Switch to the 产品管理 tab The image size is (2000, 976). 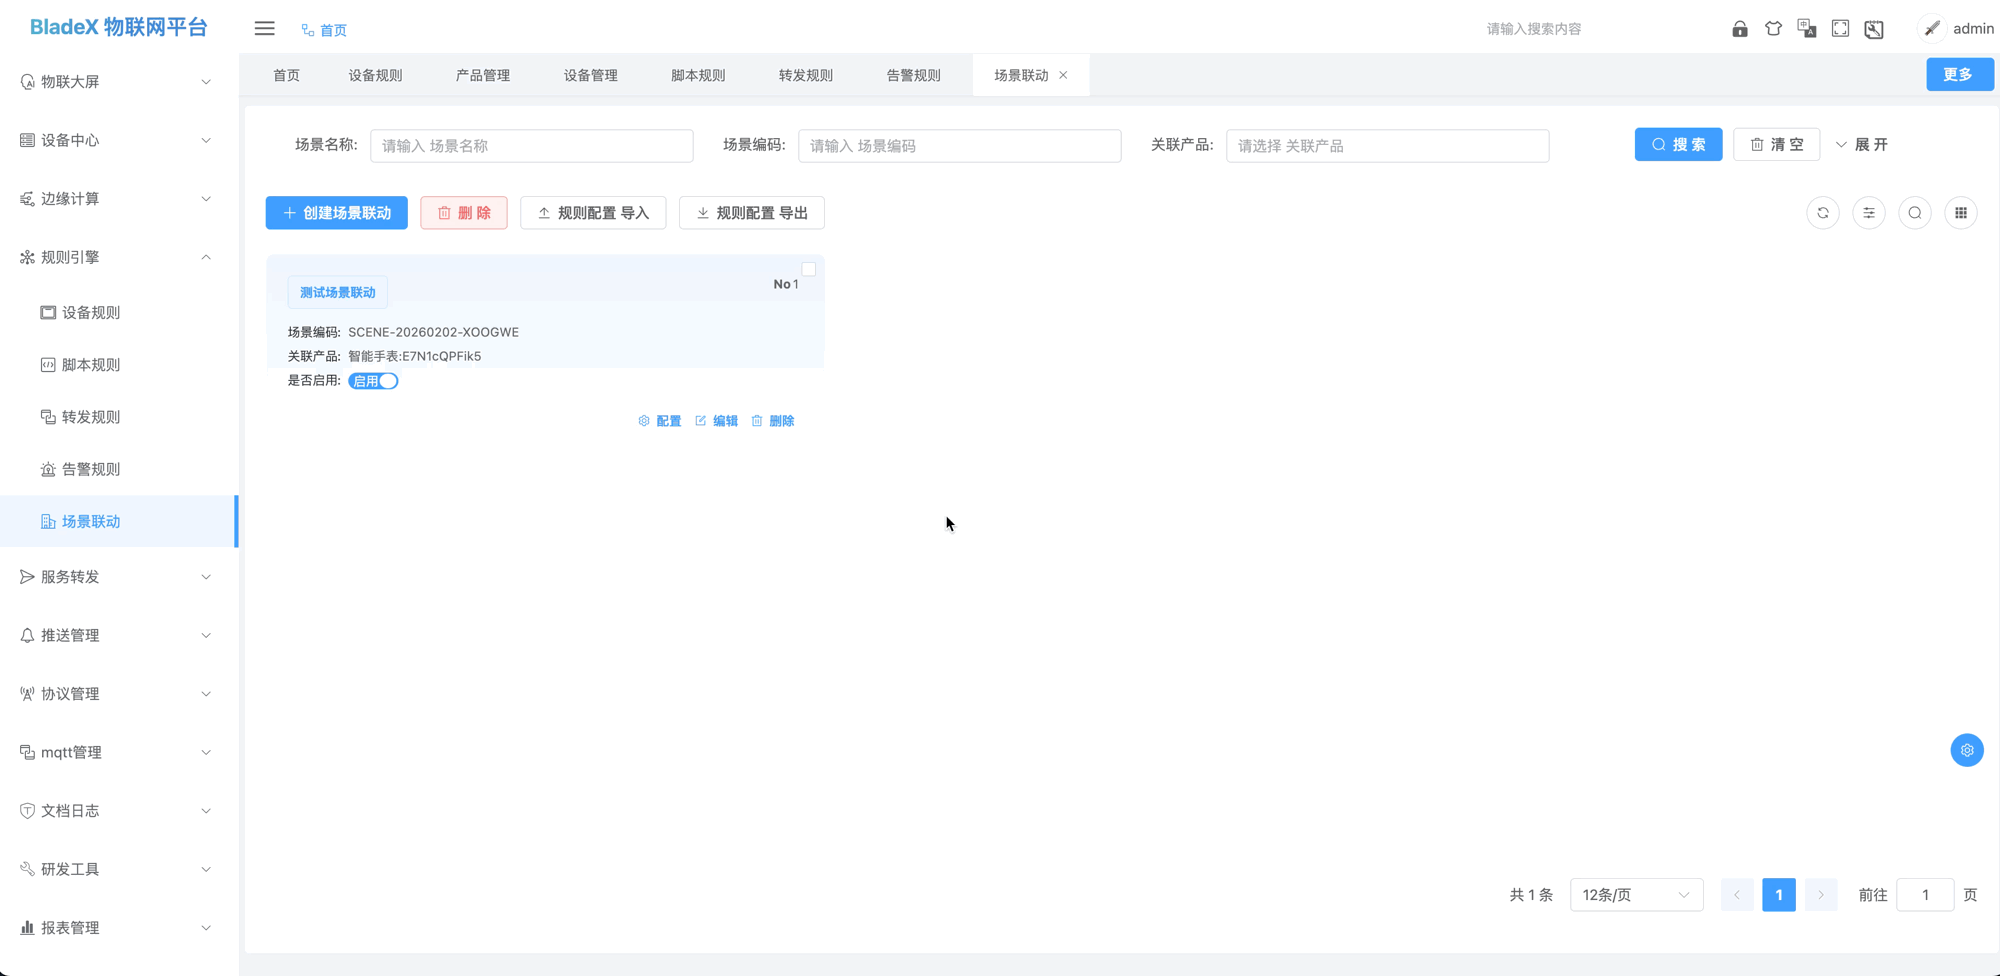pos(482,74)
